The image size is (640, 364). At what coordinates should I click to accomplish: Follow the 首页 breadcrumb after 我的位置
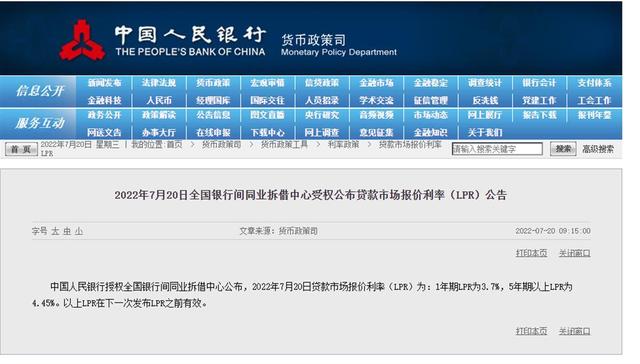pyautogui.click(x=175, y=145)
